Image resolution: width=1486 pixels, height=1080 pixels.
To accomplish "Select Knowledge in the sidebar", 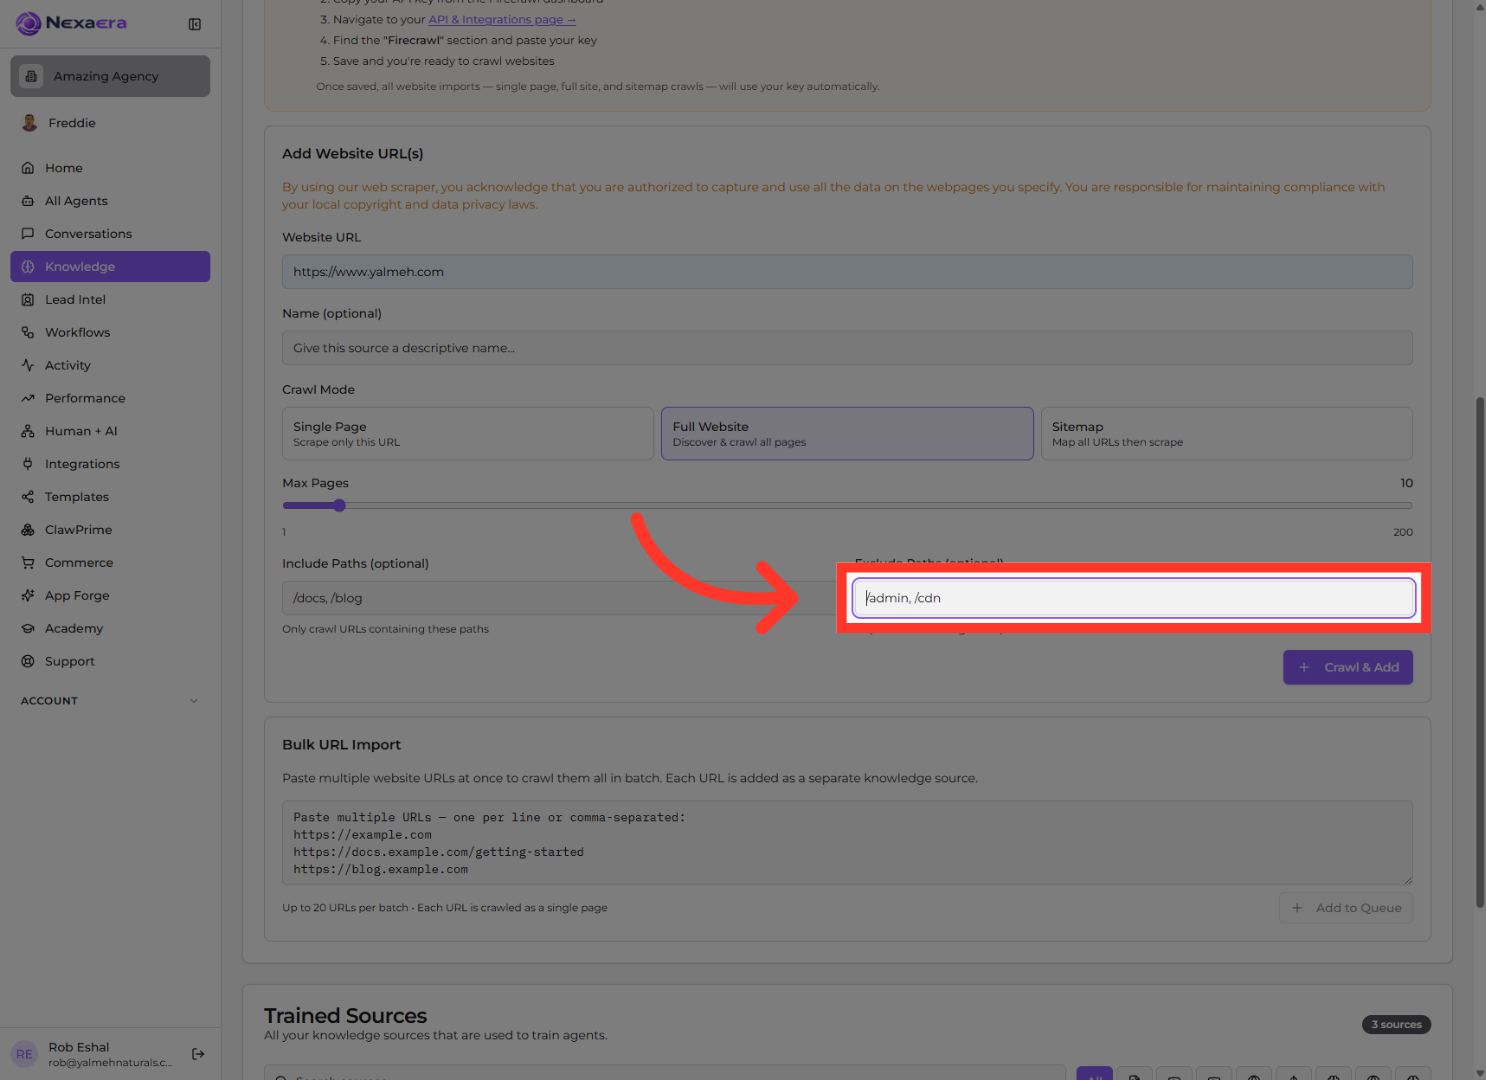I will coord(110,267).
